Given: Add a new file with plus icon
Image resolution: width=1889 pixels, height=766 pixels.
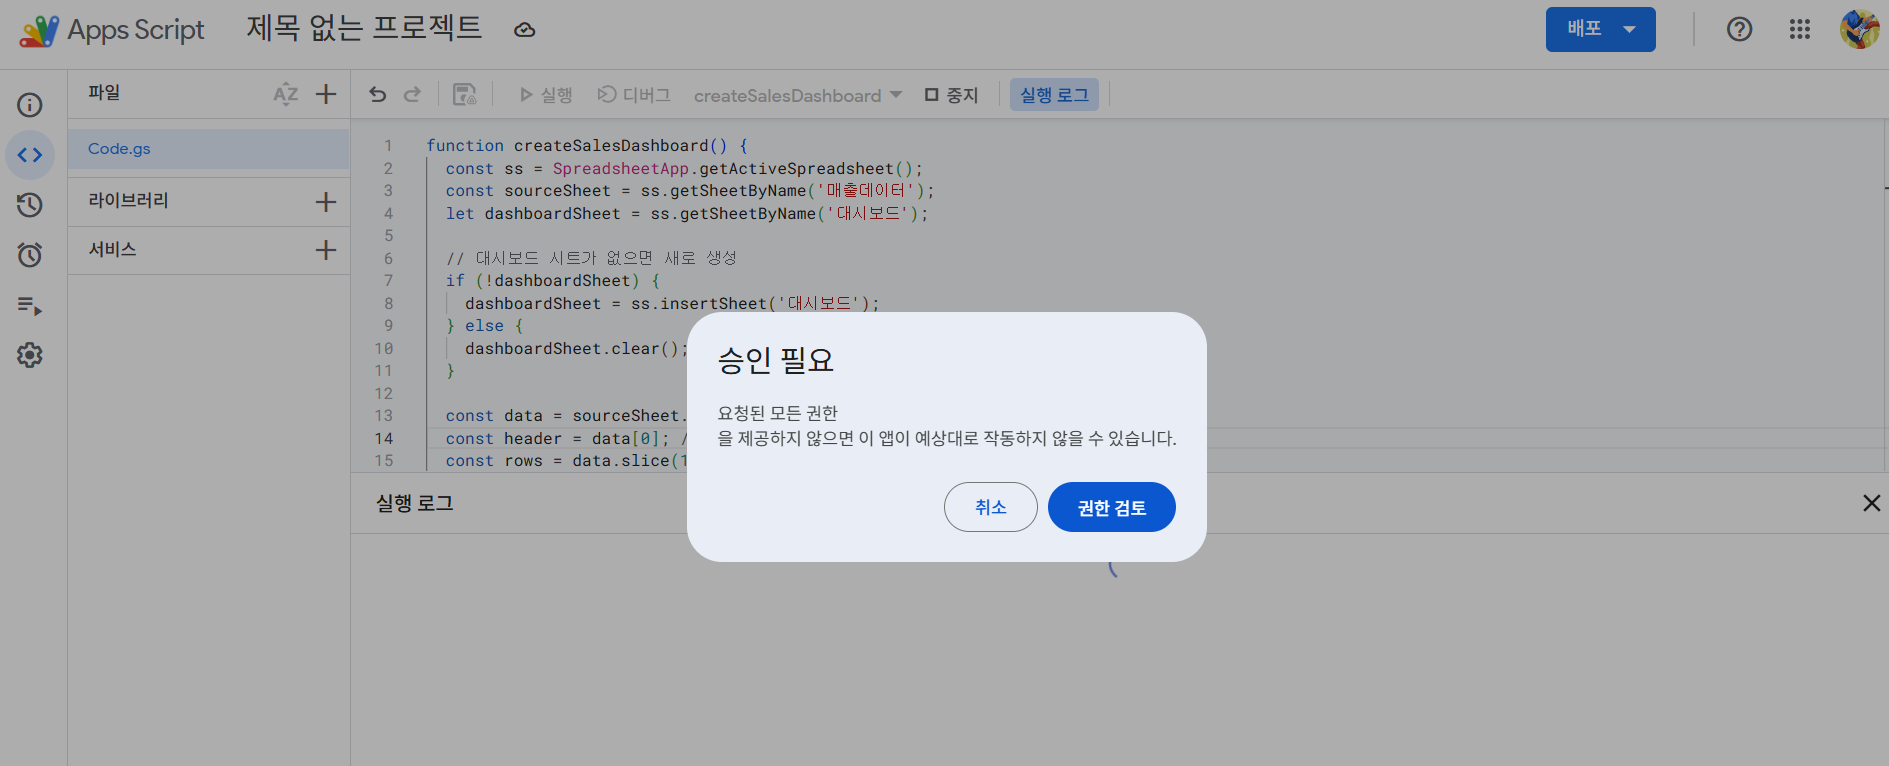Looking at the screenshot, I should click(x=326, y=94).
